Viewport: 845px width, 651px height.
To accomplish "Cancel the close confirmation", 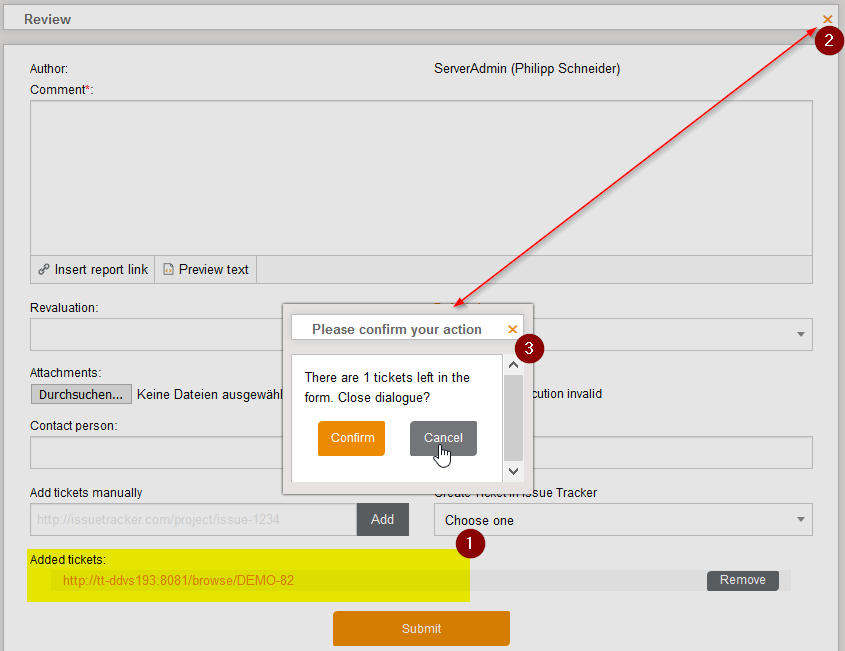I will (443, 438).
